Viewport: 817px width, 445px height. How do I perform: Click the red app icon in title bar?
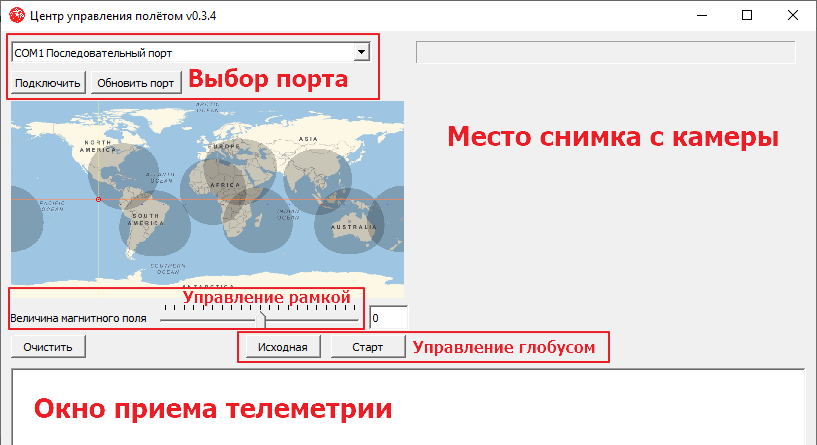[16, 15]
